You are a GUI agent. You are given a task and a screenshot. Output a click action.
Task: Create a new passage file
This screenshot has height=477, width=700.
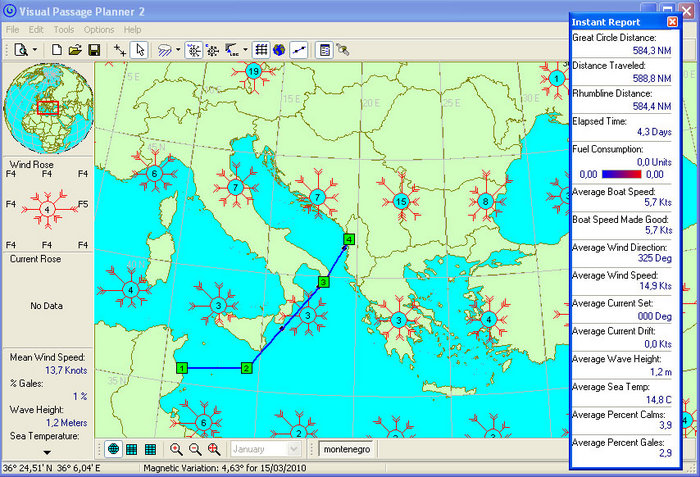[57, 49]
